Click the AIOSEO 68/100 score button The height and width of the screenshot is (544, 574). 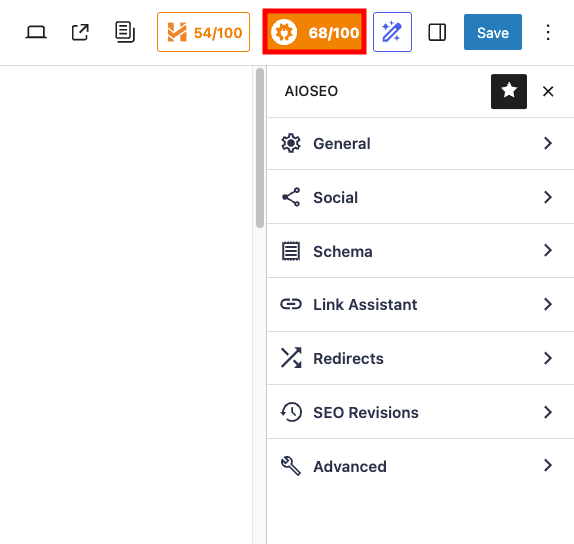click(x=314, y=32)
